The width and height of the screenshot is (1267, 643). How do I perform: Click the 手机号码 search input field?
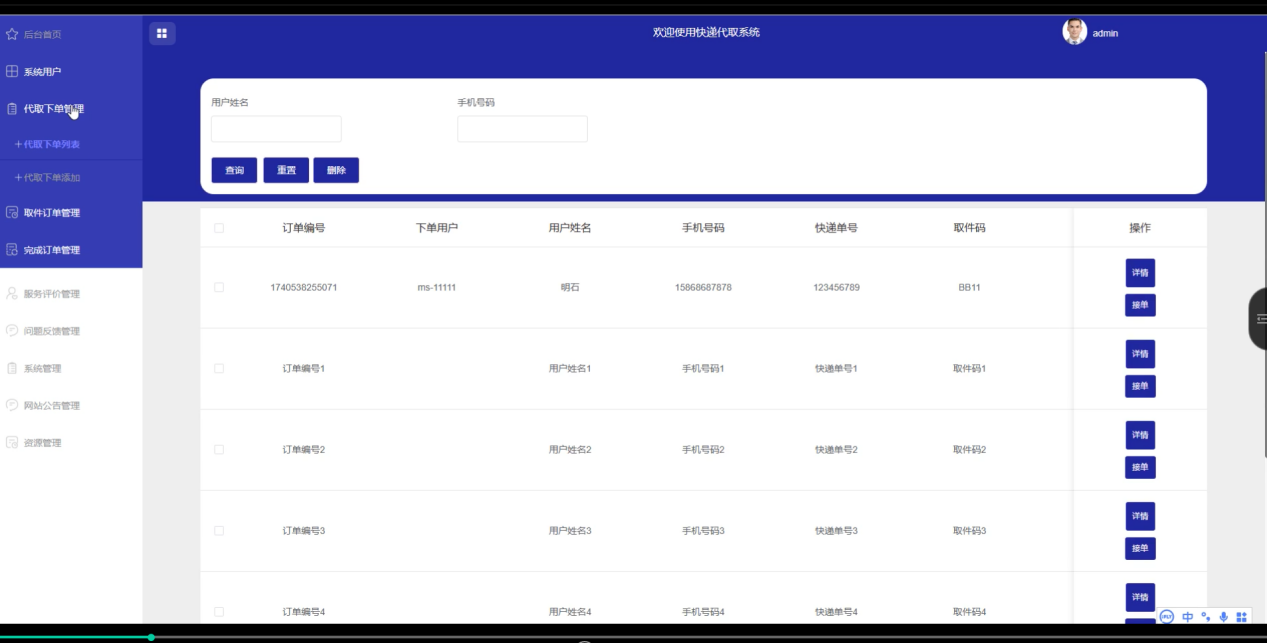tap(522, 129)
